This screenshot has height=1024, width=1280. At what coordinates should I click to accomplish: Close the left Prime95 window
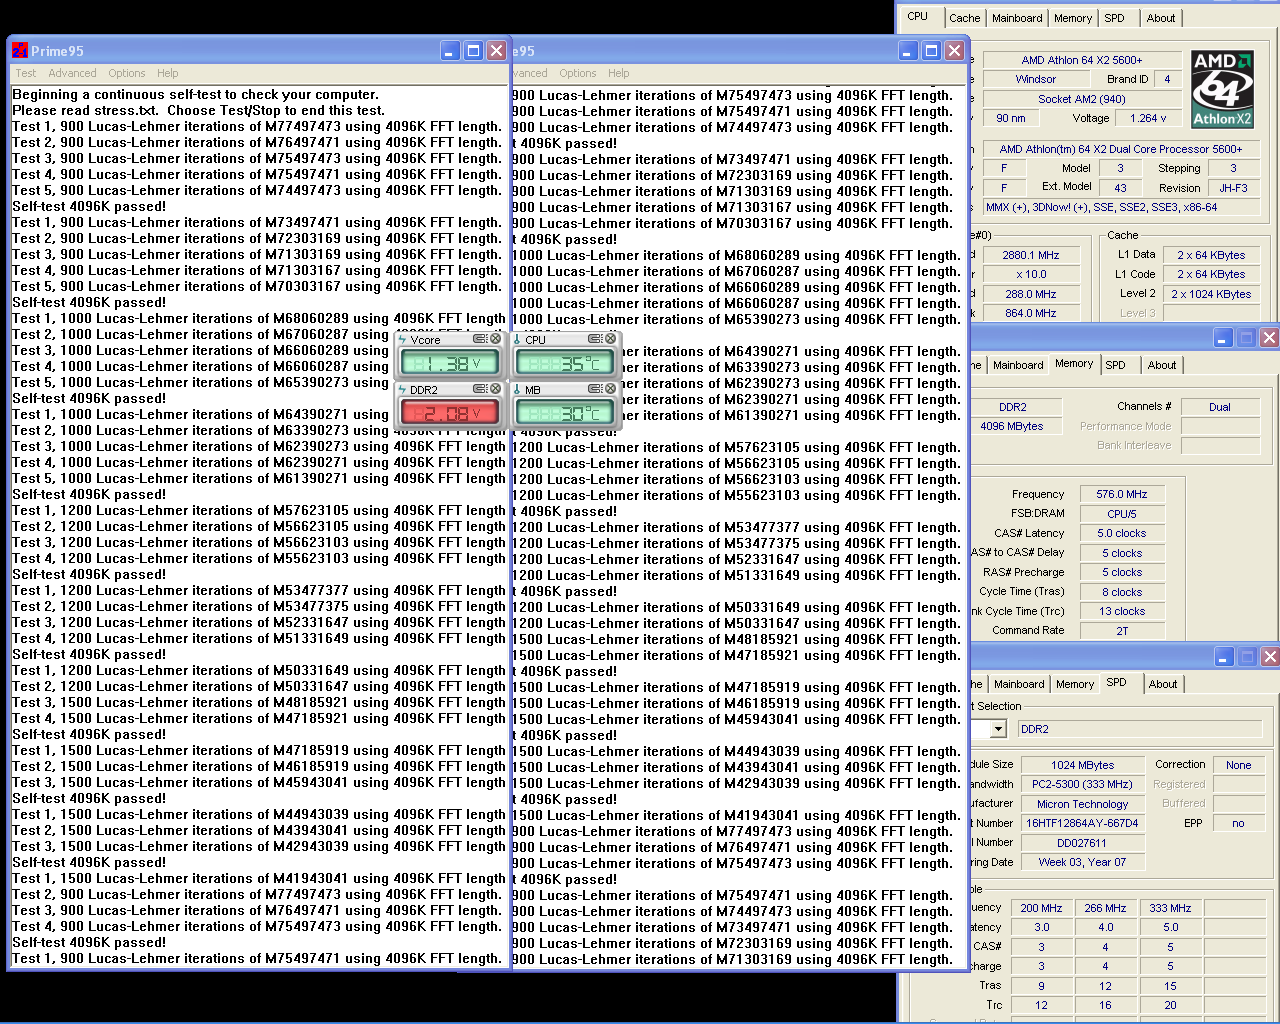point(496,50)
